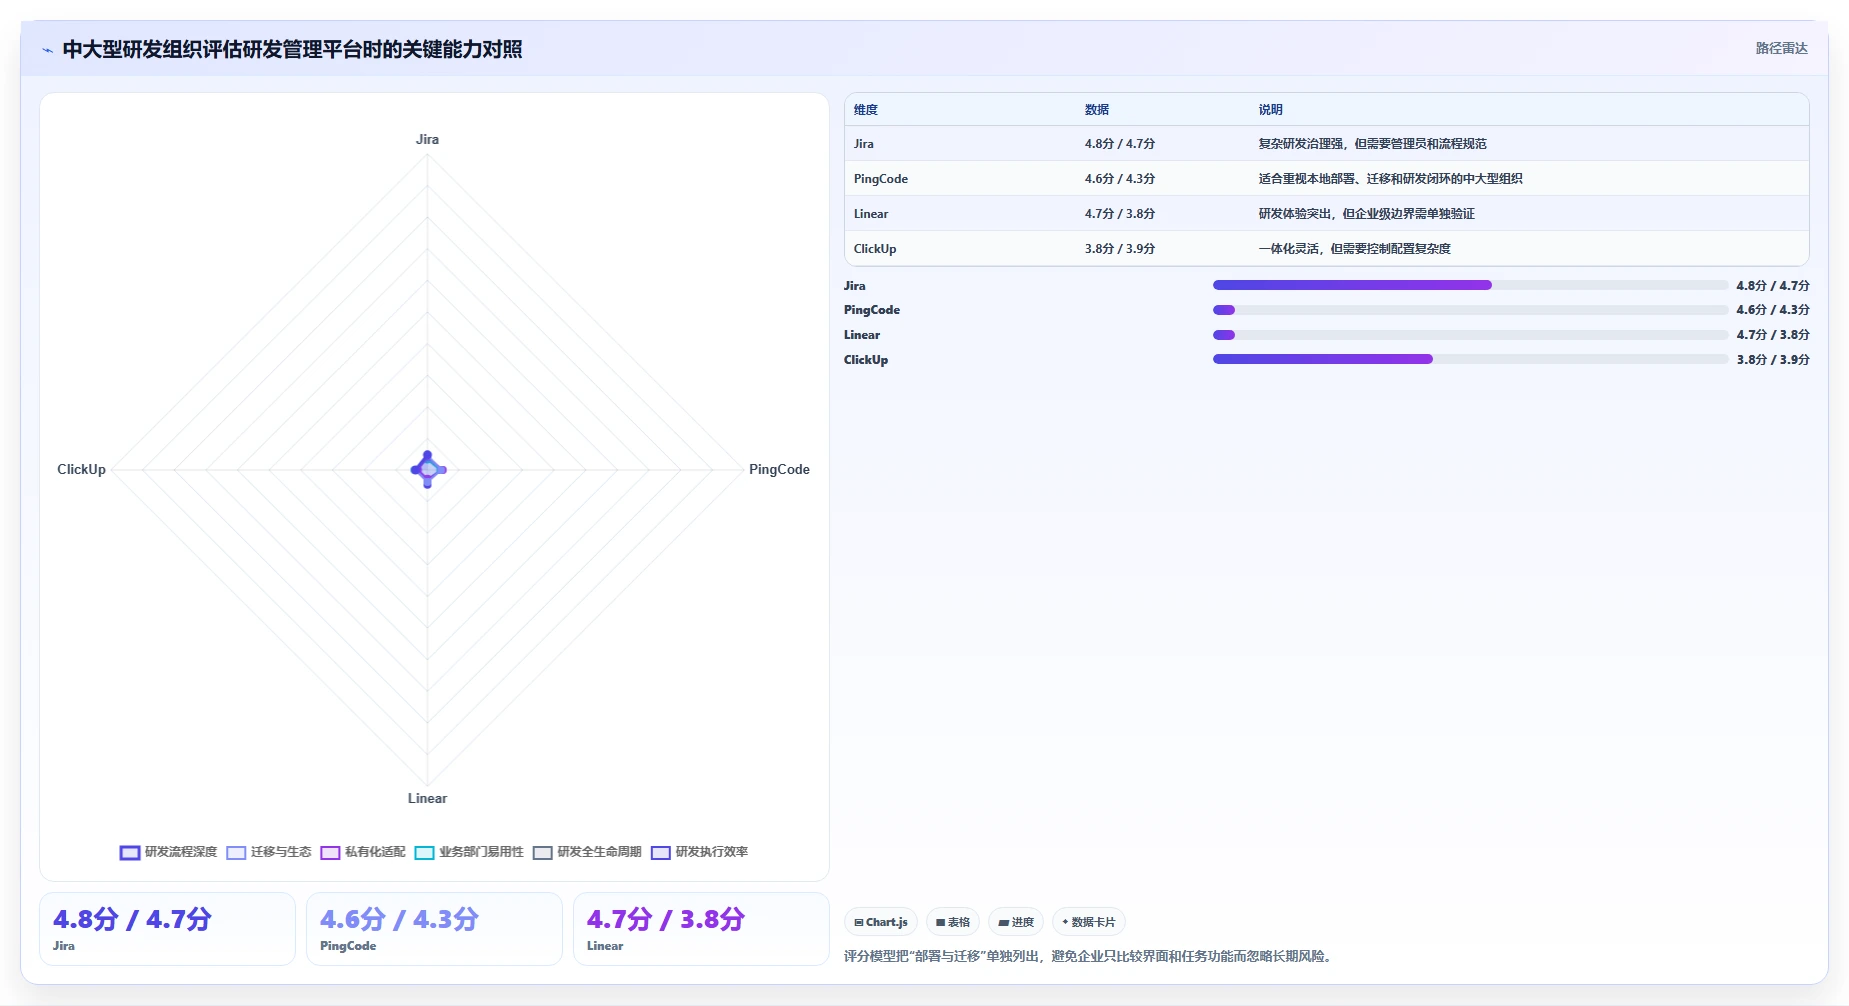This screenshot has height=1006, width=1849.
Task: Click the Jira axis label on the radar chart
Action: click(x=427, y=139)
